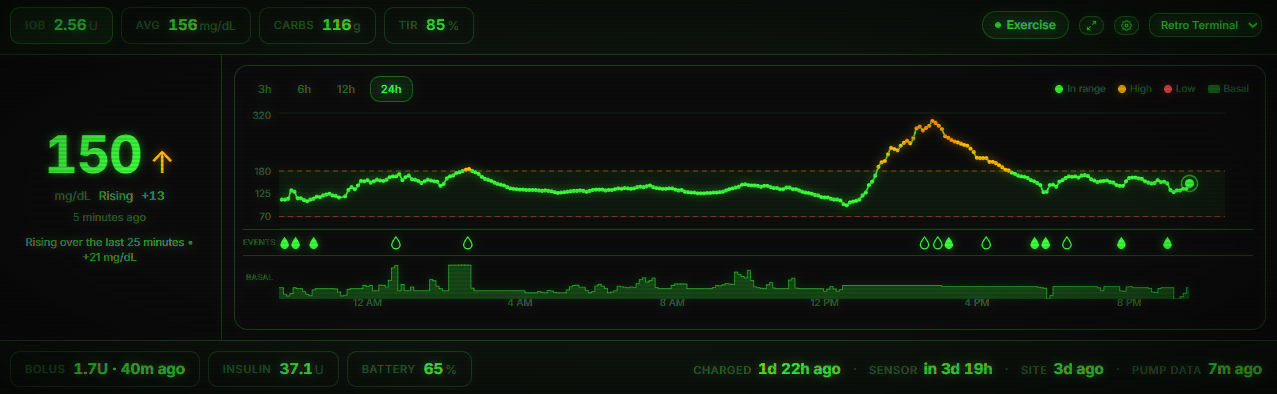Click the CARBS 116 g stat
The height and width of the screenshot is (394, 1277).
click(317, 25)
